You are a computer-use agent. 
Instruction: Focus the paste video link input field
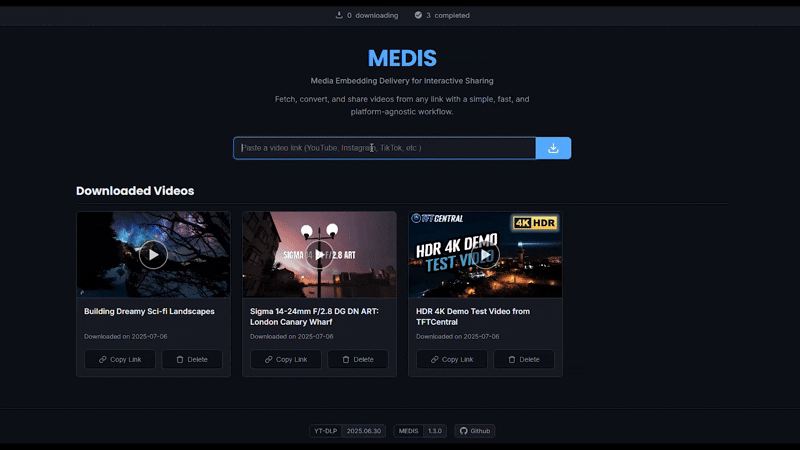tap(385, 148)
